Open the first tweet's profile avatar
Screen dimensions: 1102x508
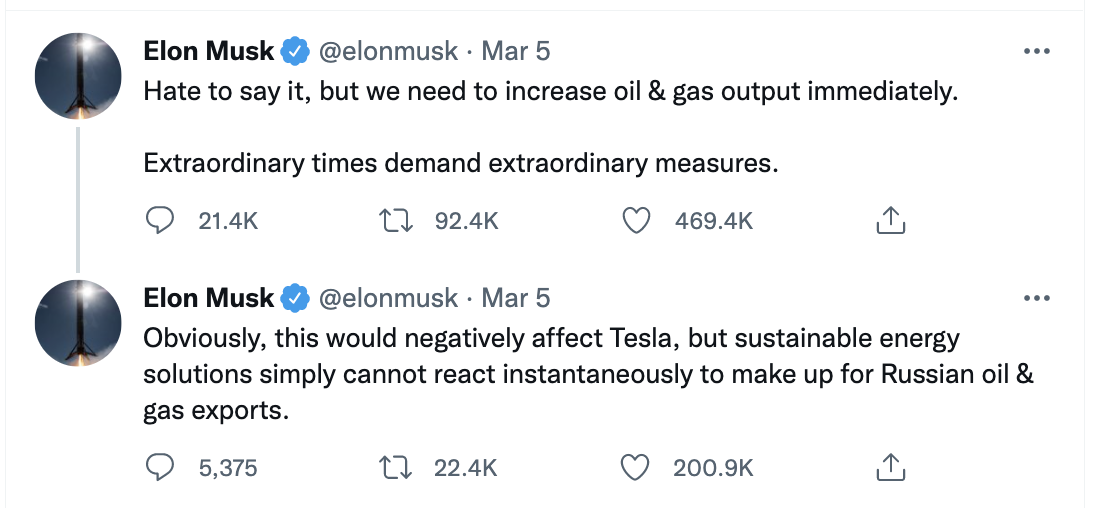tap(79, 76)
